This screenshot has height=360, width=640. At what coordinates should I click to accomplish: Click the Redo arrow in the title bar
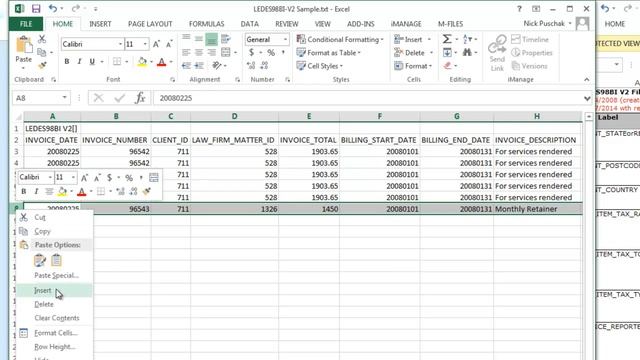76,8
